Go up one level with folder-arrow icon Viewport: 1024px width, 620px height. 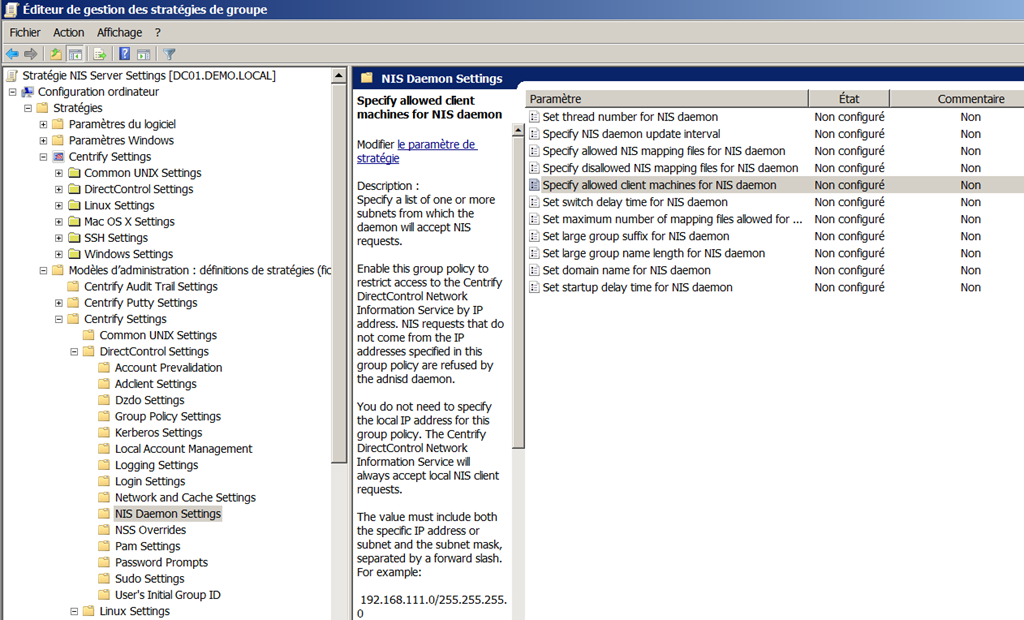click(x=56, y=54)
